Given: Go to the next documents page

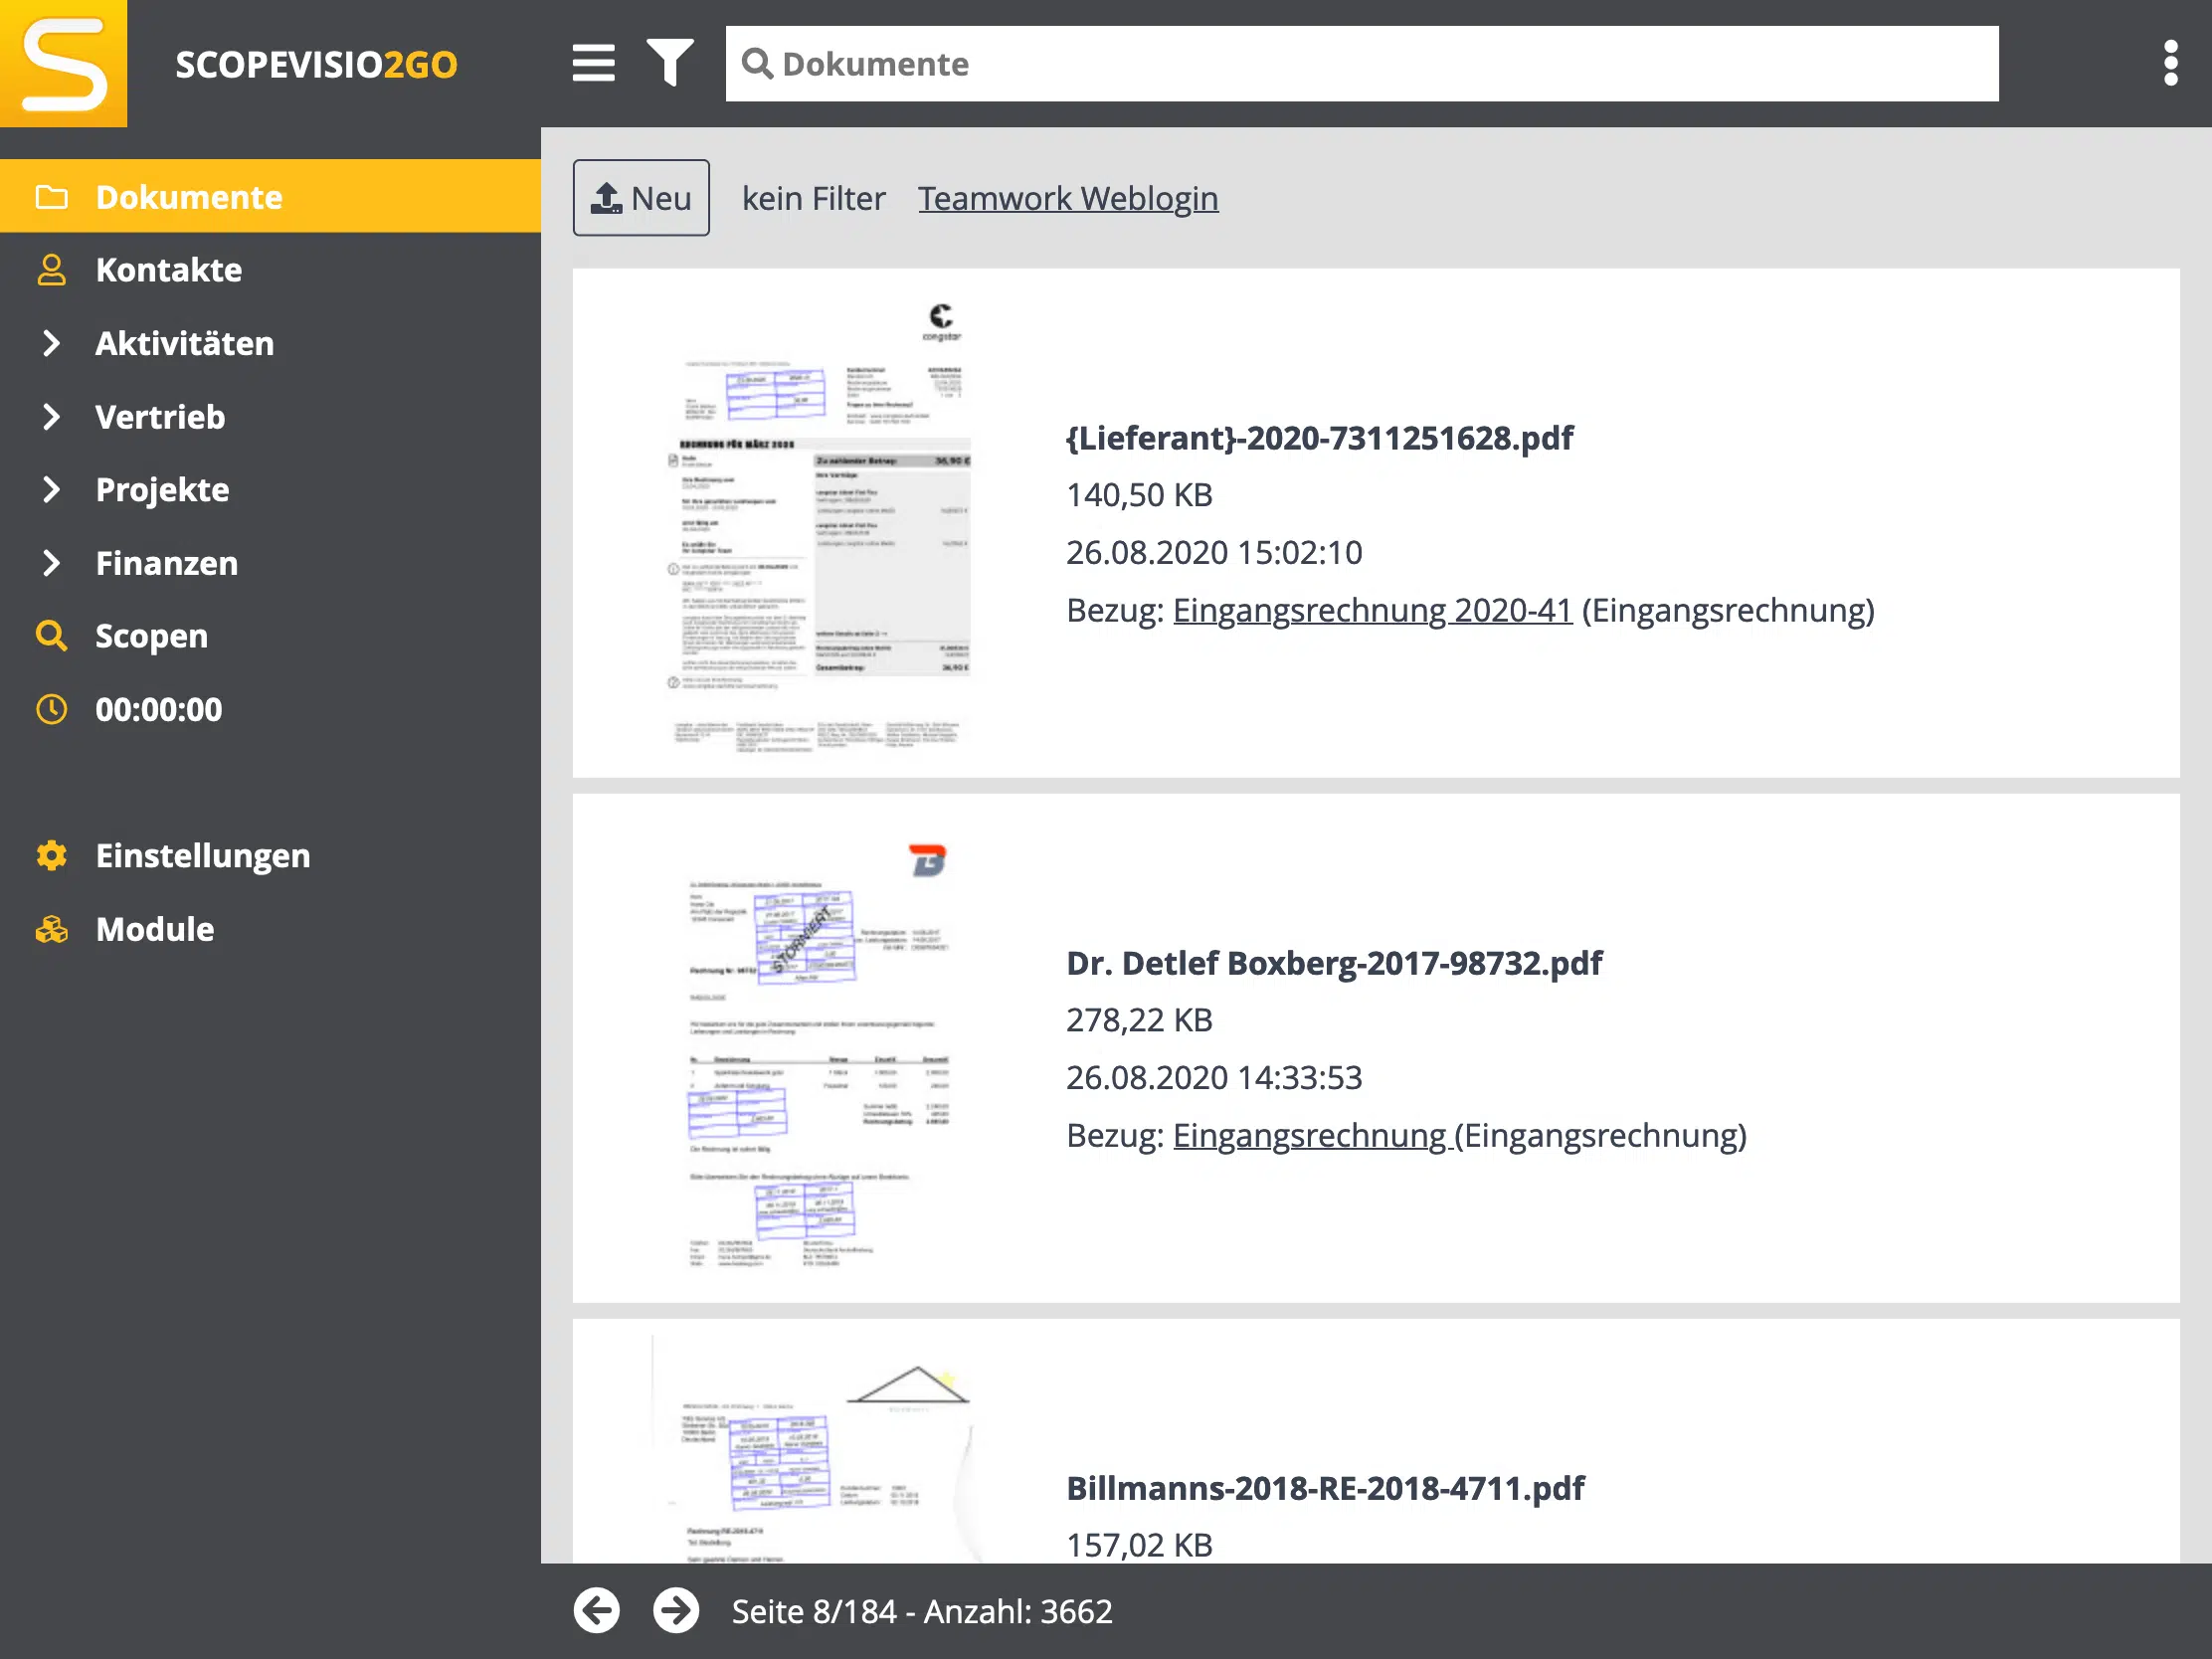Looking at the screenshot, I should click(x=676, y=1610).
